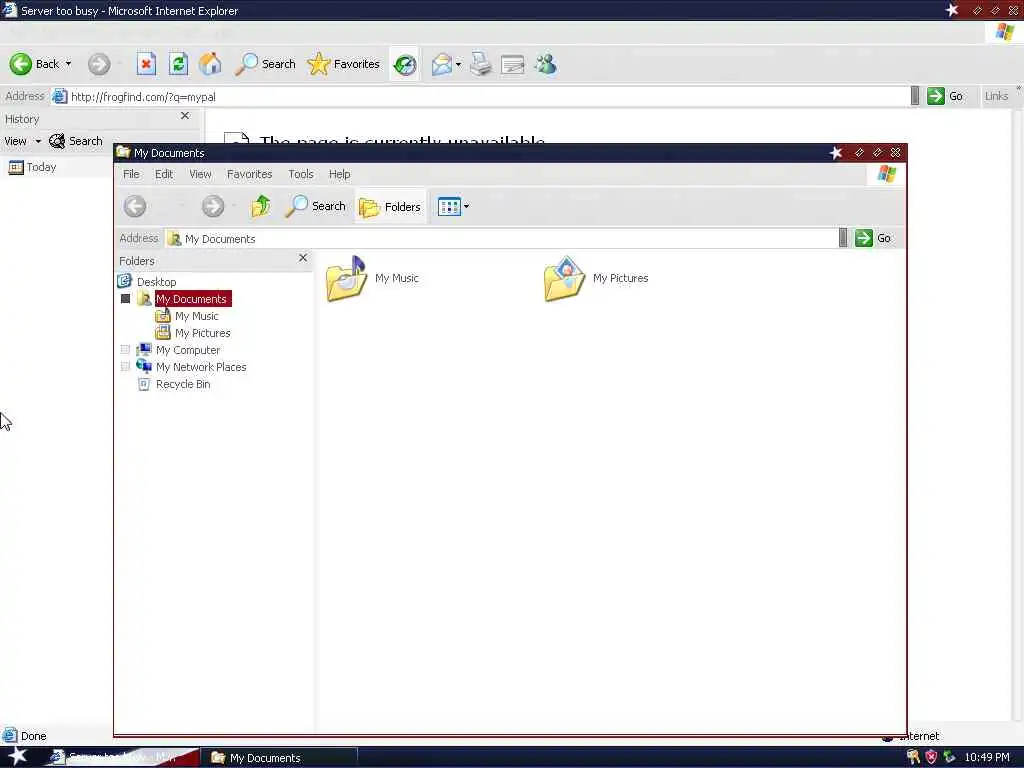1024x768 pixels.
Task: Open the My Documents address dropdown
Action: (843, 238)
